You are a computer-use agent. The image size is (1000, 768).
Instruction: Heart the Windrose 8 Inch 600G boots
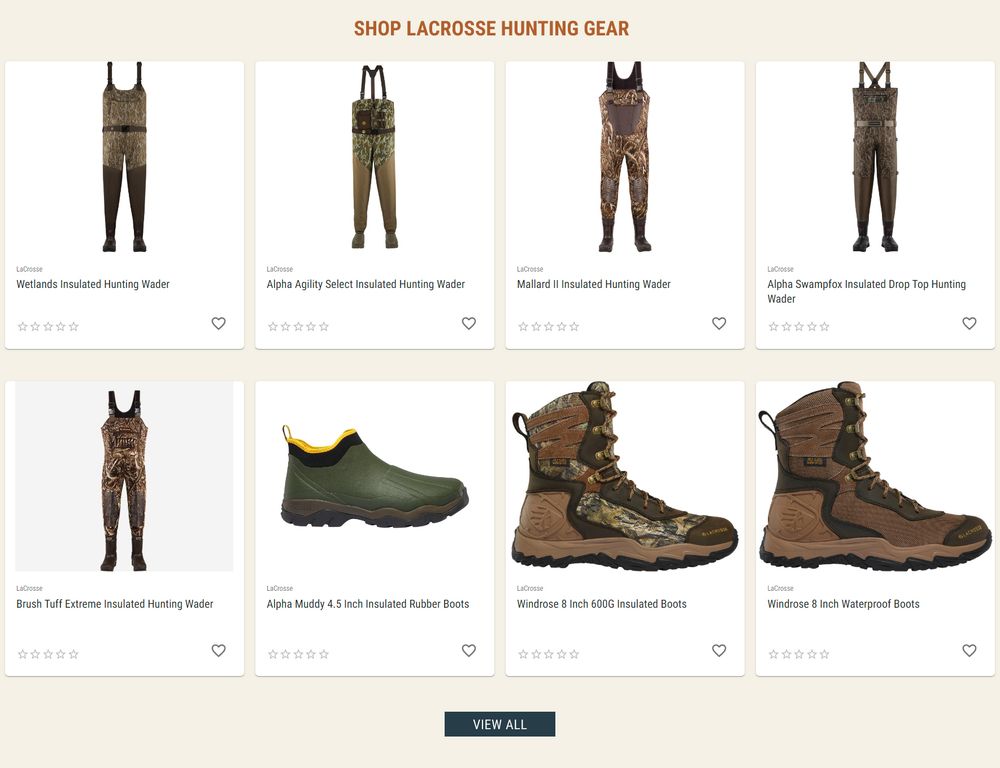(x=718, y=650)
